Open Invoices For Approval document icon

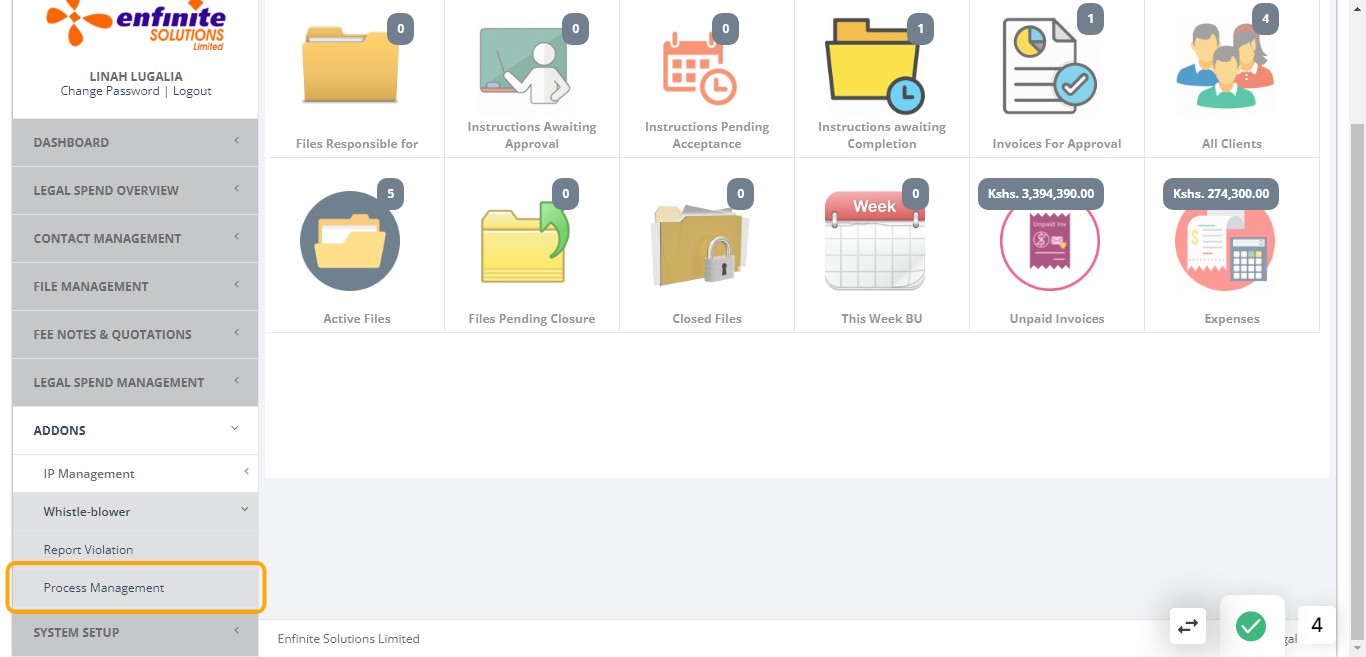pyautogui.click(x=1050, y=68)
